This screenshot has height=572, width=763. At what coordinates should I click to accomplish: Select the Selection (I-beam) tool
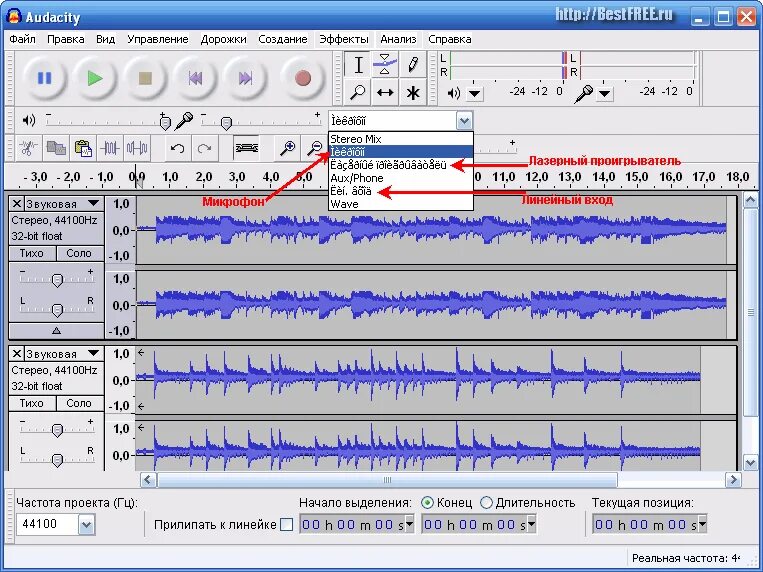point(358,64)
